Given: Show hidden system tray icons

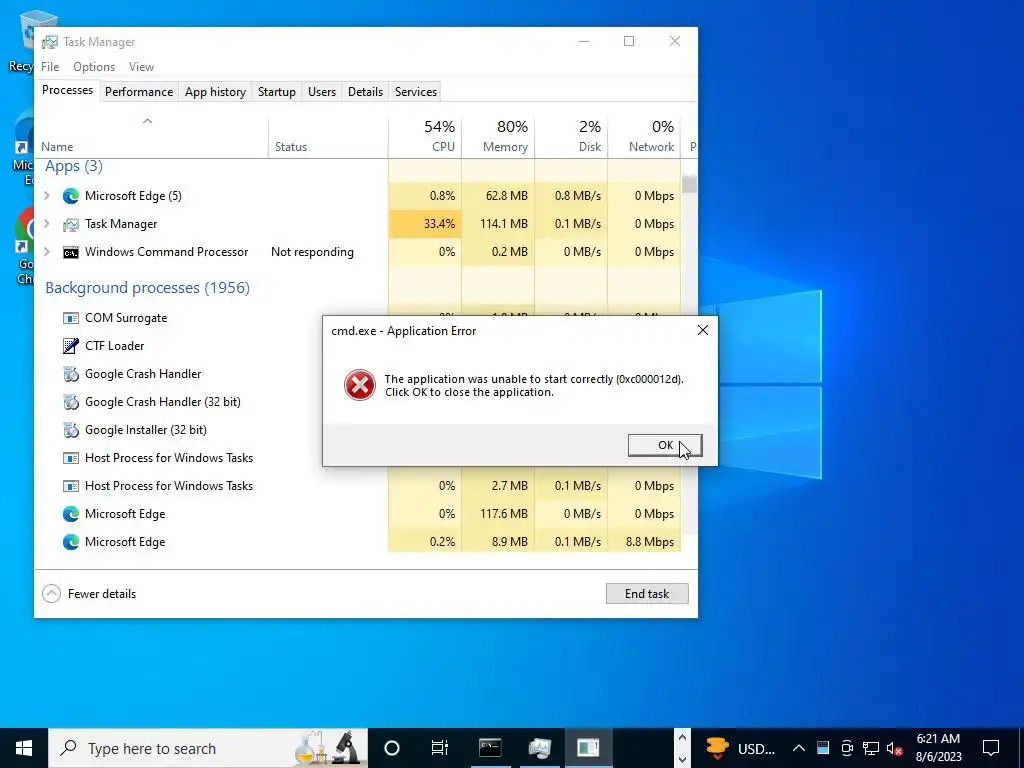Looking at the screenshot, I should click(x=799, y=748).
